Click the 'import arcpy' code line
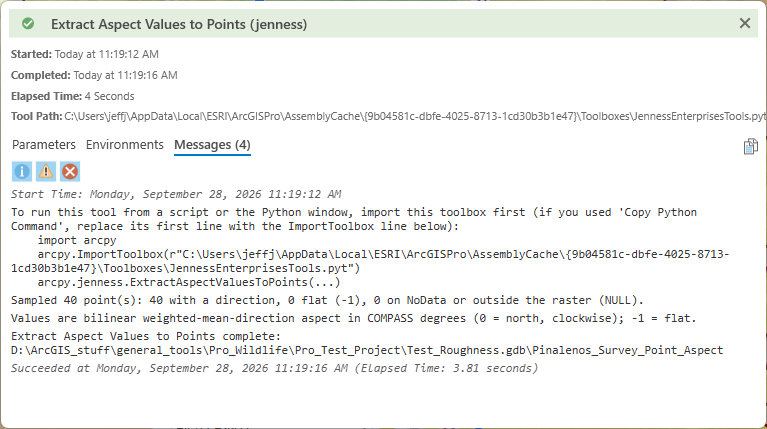 (77, 240)
